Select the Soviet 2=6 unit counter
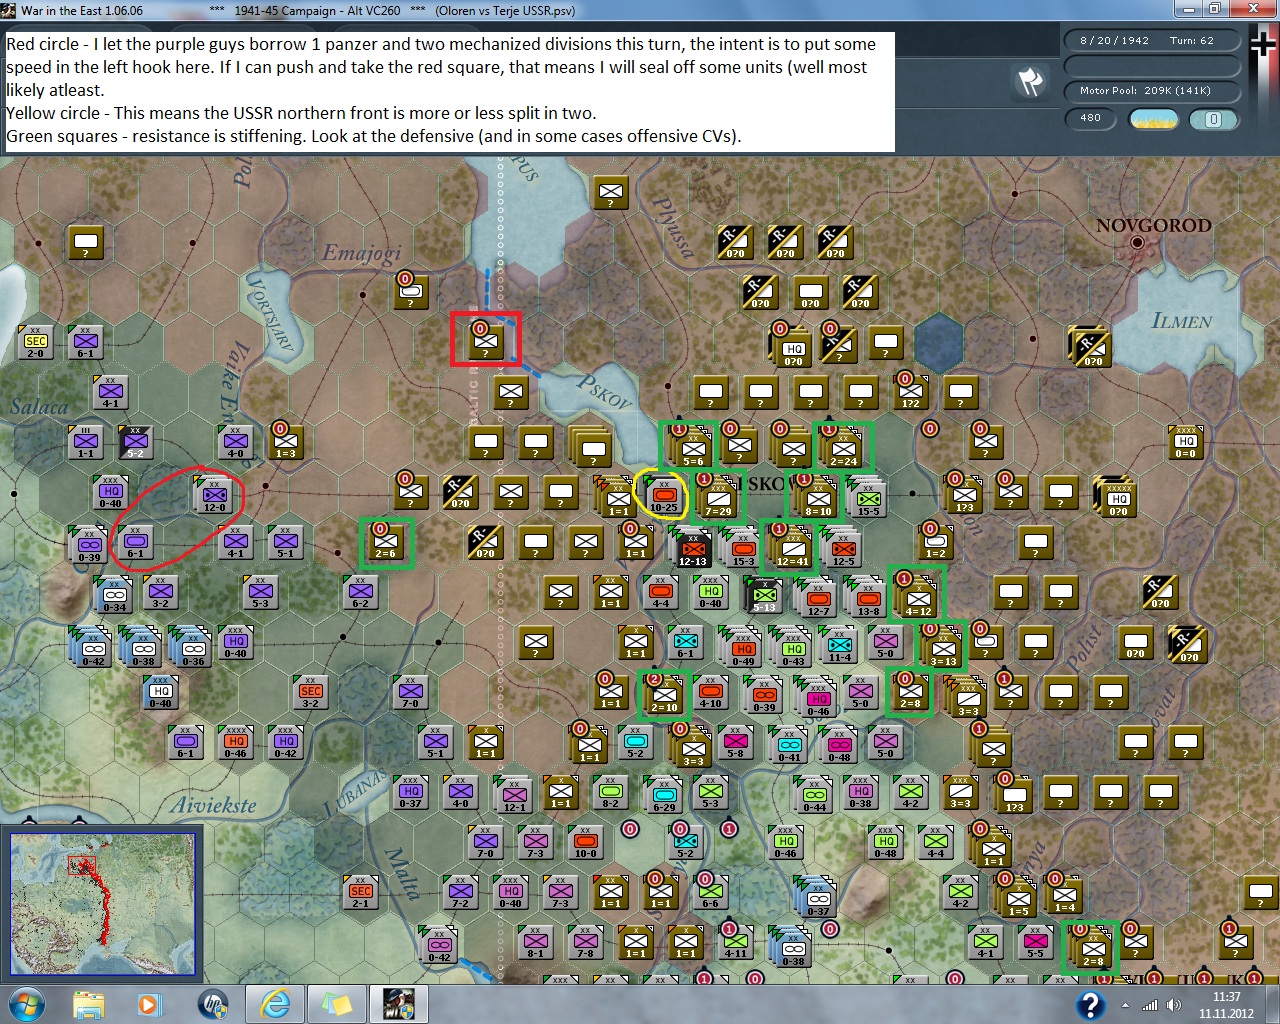 386,543
